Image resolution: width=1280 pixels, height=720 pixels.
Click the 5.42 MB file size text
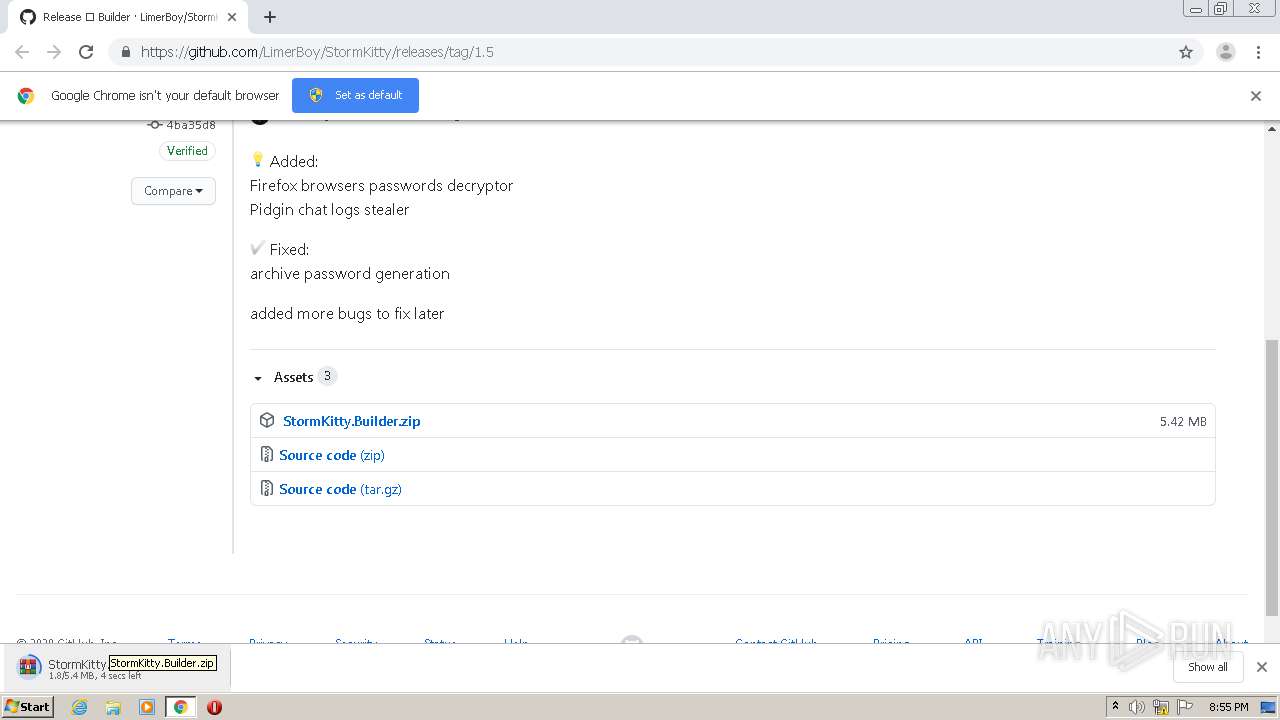coord(1183,422)
